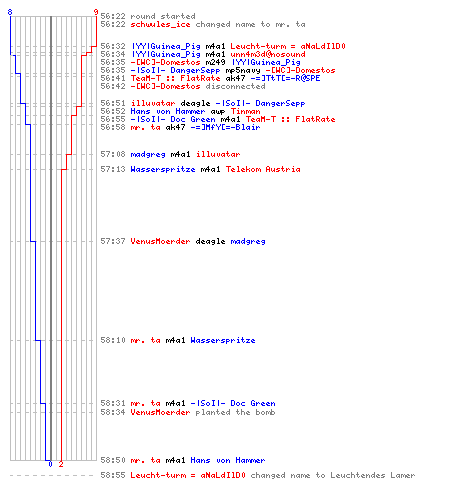Click the 58:50 timestamp
The width and height of the screenshot is (450, 500).
113,460
